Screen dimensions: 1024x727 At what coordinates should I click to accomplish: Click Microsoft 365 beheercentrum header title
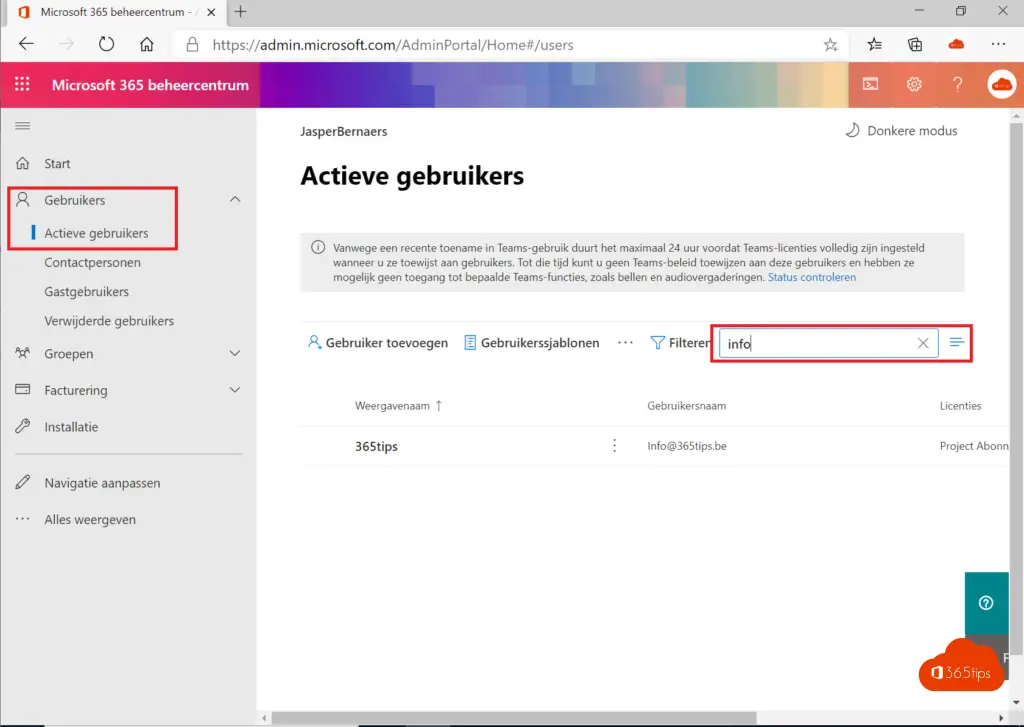(x=150, y=85)
